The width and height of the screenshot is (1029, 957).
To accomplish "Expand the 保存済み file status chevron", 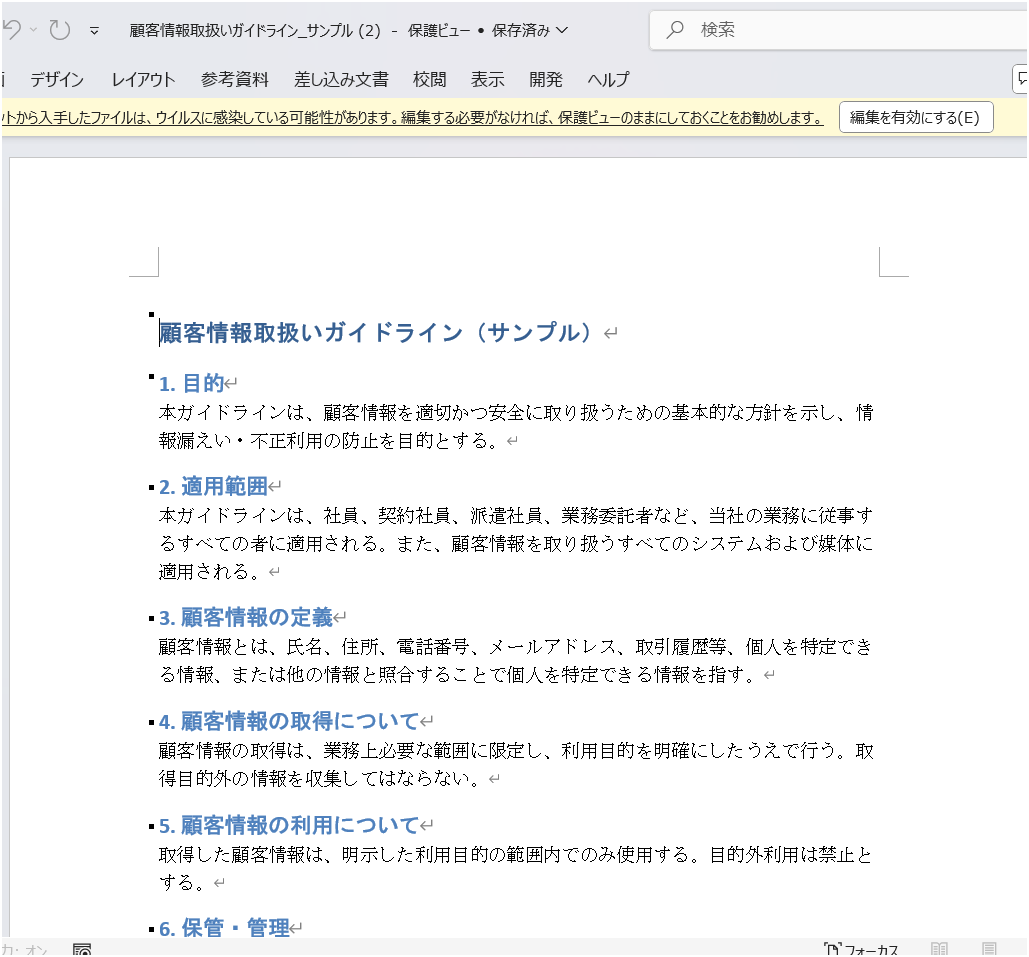I will pos(562,30).
